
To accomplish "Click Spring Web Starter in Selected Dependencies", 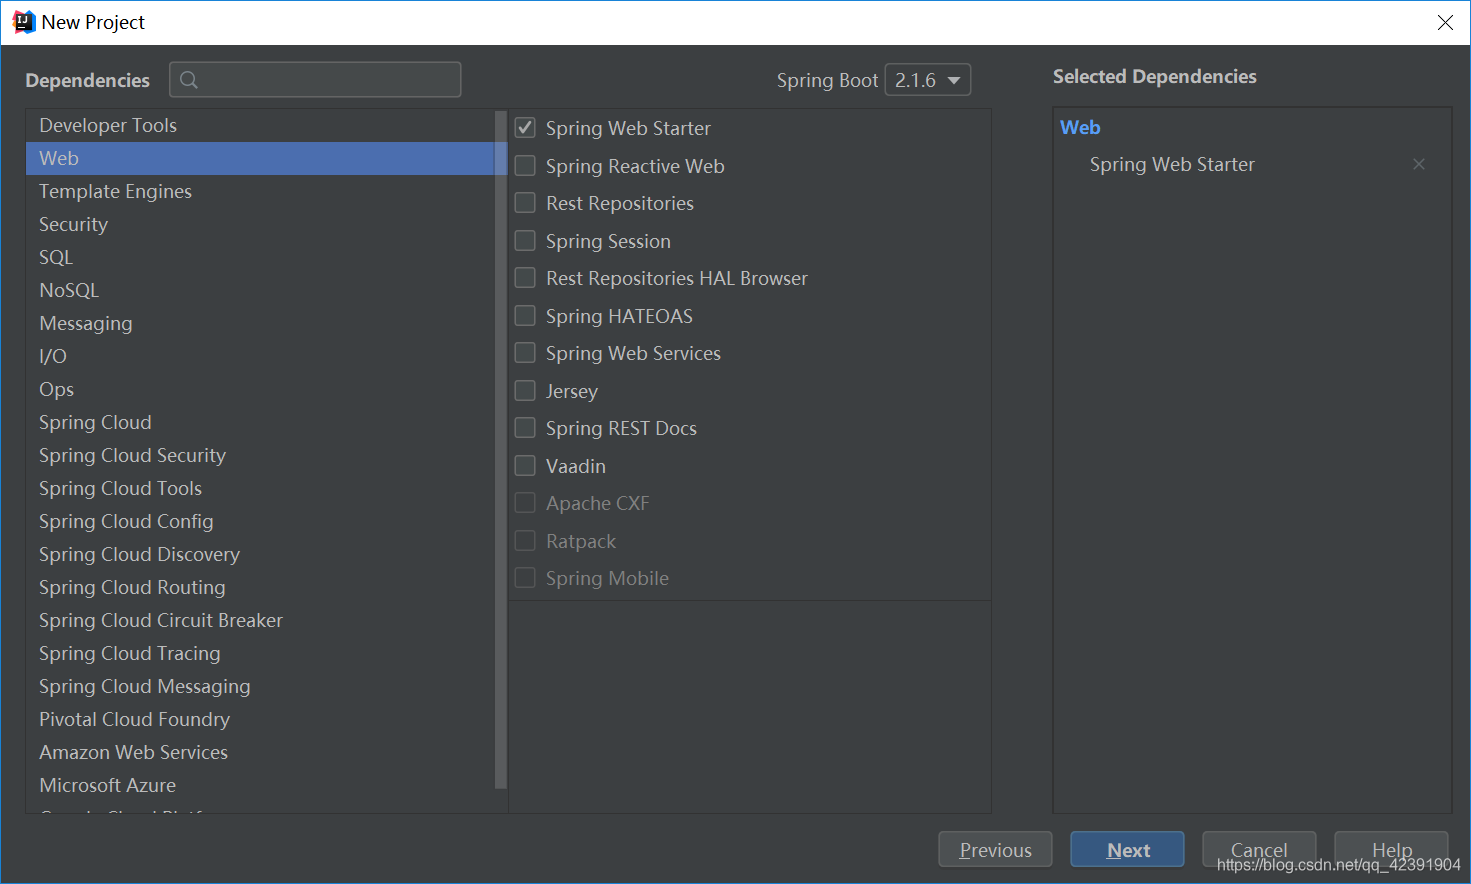I will click(x=1172, y=164).
